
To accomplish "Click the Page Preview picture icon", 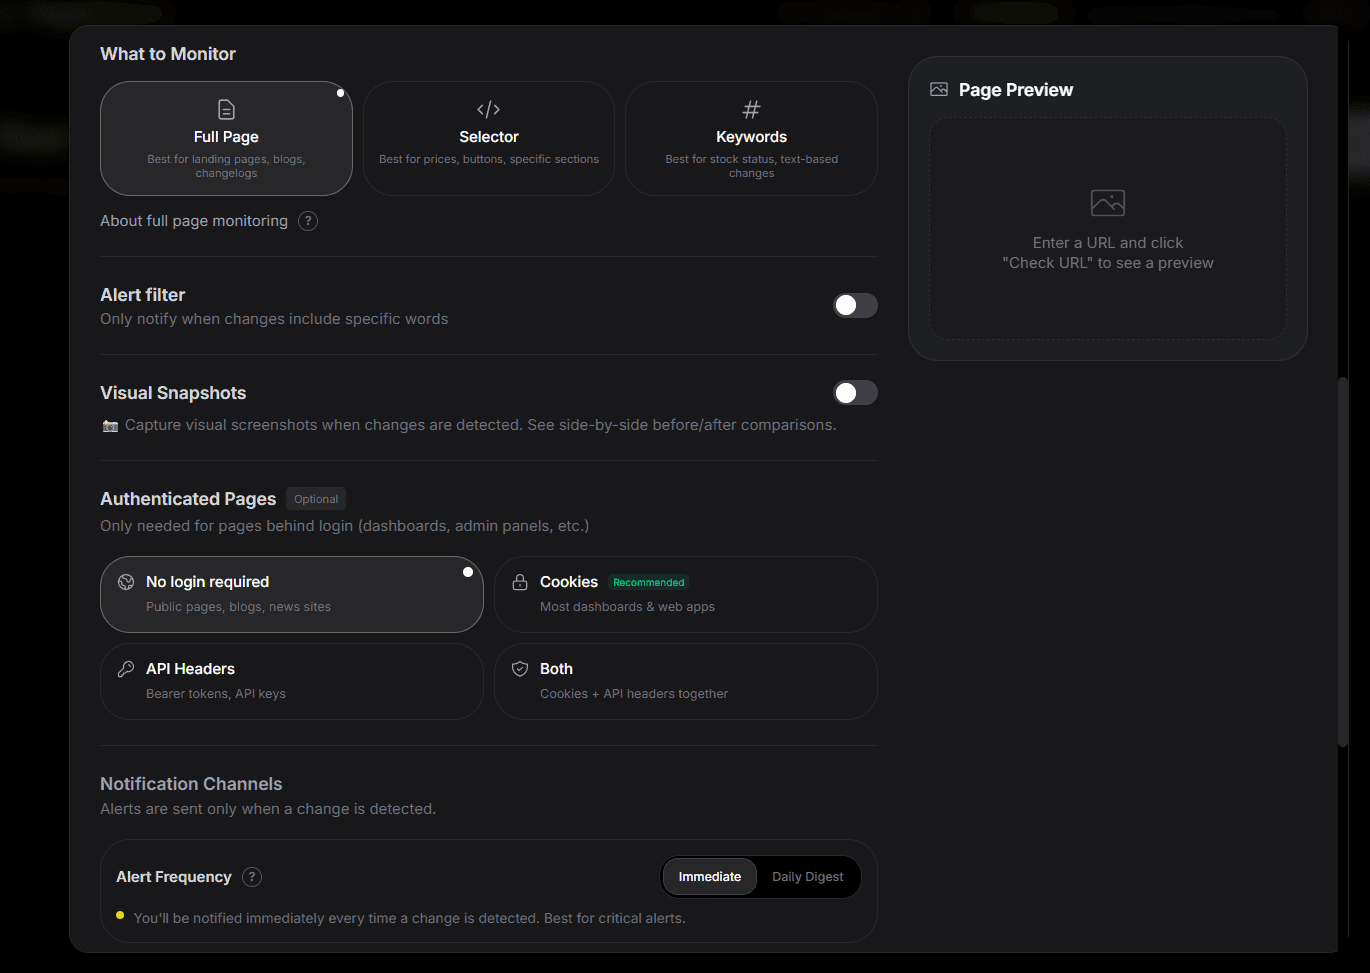I will 938,89.
